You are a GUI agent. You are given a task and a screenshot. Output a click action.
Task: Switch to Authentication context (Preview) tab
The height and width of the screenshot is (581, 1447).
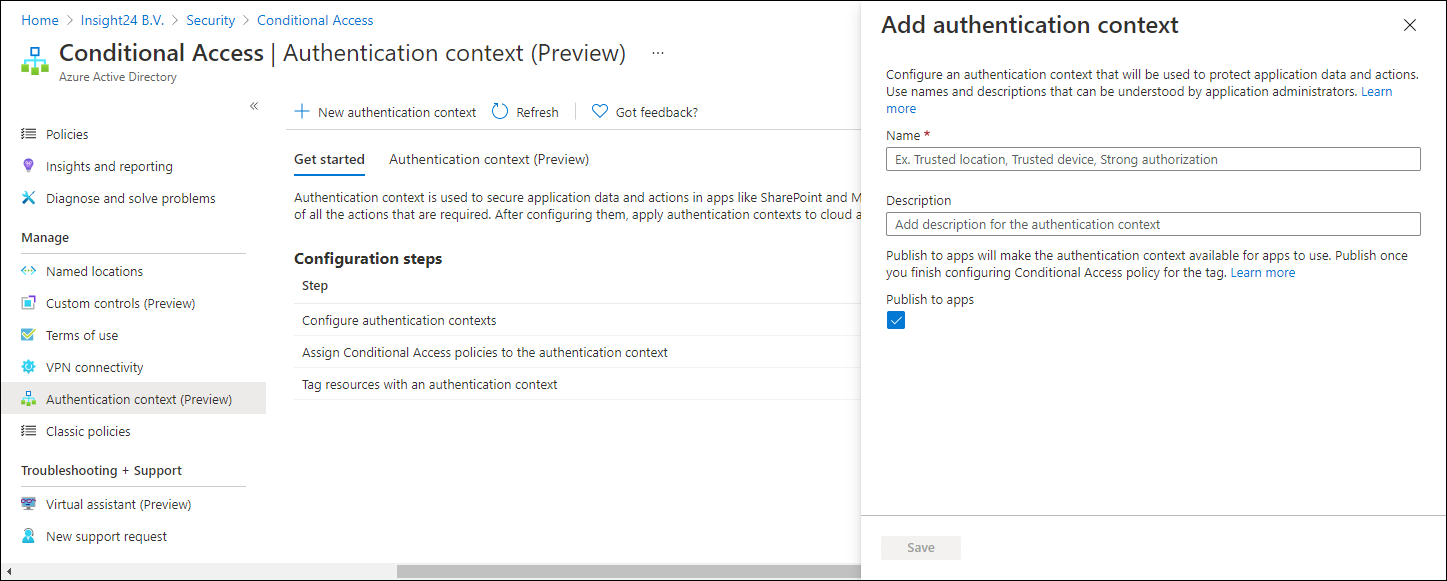[x=488, y=159]
